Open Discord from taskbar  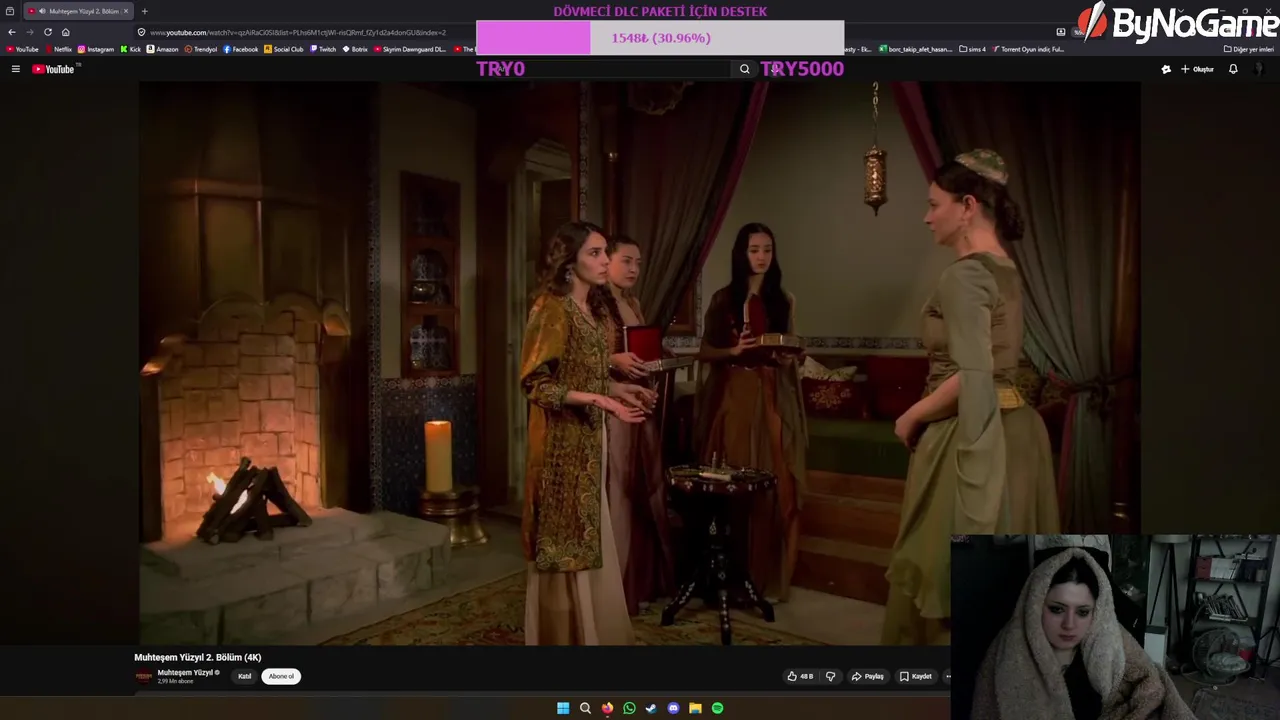[x=673, y=708]
